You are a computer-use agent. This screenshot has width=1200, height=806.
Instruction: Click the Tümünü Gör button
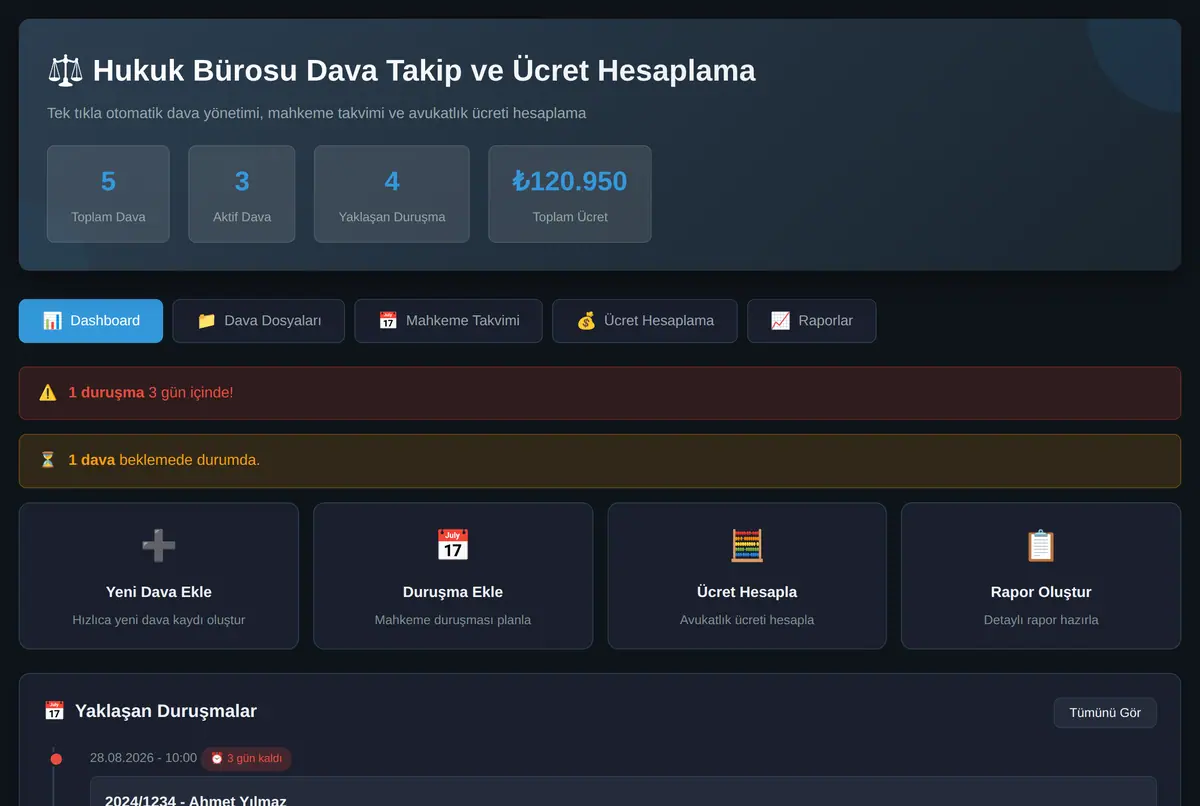point(1105,713)
